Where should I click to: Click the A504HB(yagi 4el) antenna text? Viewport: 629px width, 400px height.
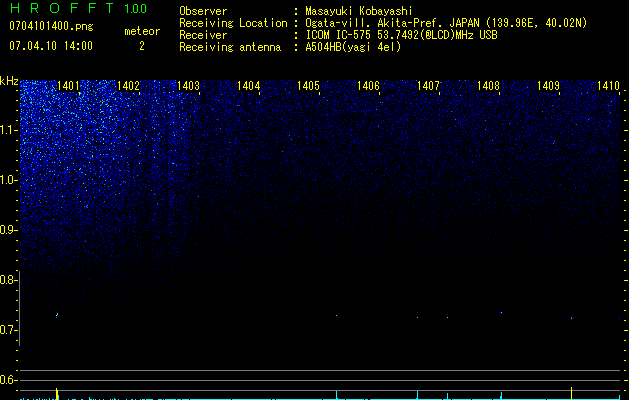pyautogui.click(x=353, y=47)
